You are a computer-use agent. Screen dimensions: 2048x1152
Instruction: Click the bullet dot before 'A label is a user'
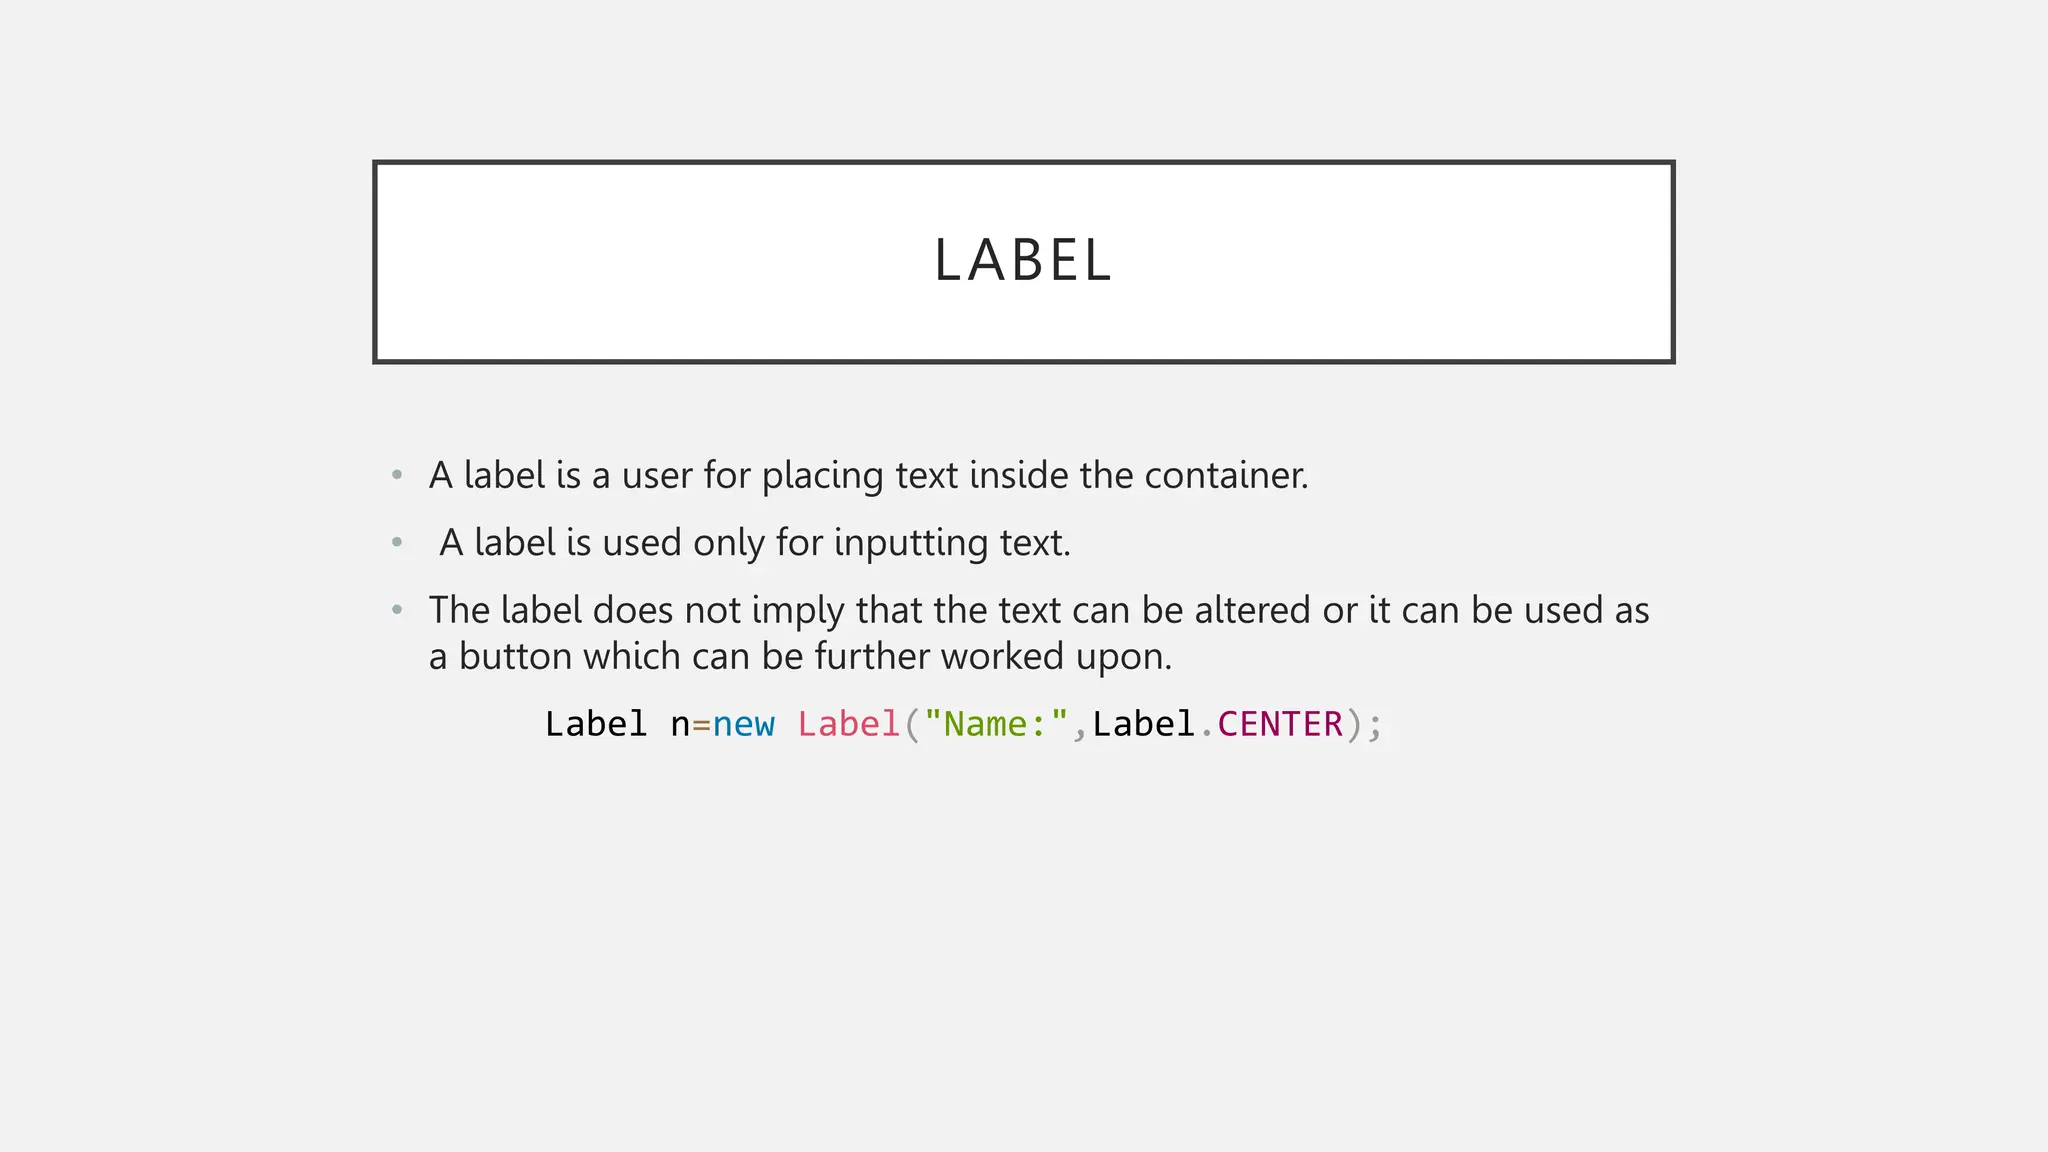(397, 475)
